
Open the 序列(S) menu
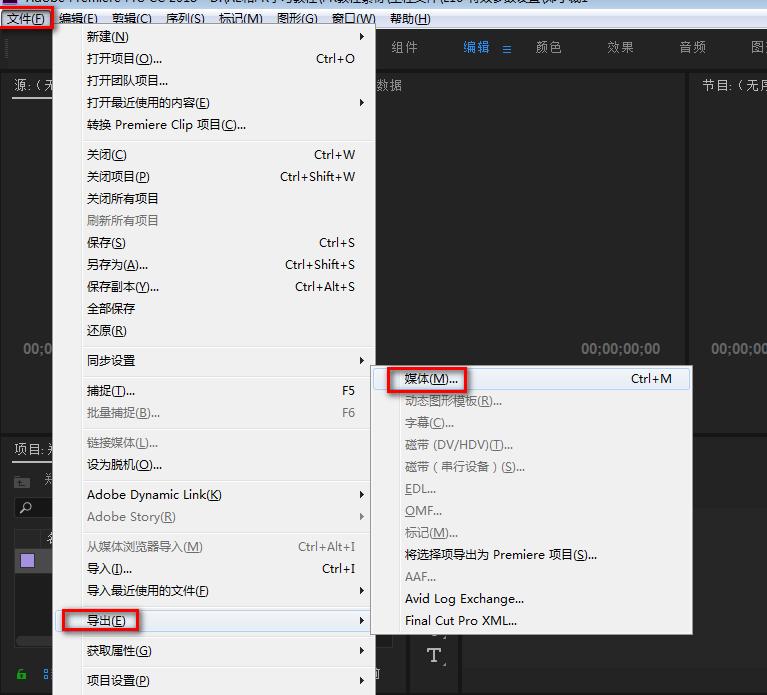(185, 19)
